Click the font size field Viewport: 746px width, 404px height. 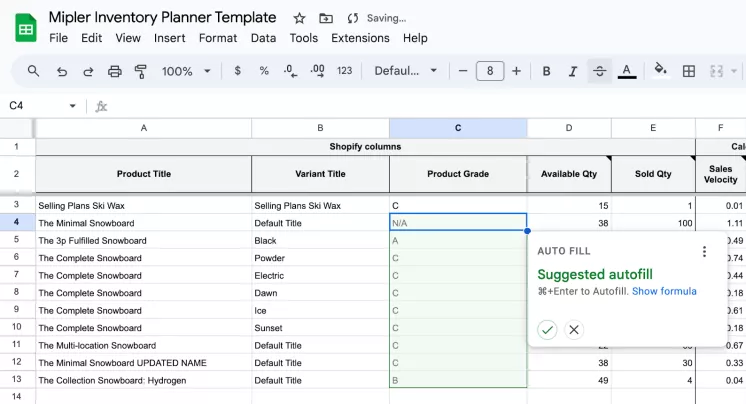click(x=490, y=71)
